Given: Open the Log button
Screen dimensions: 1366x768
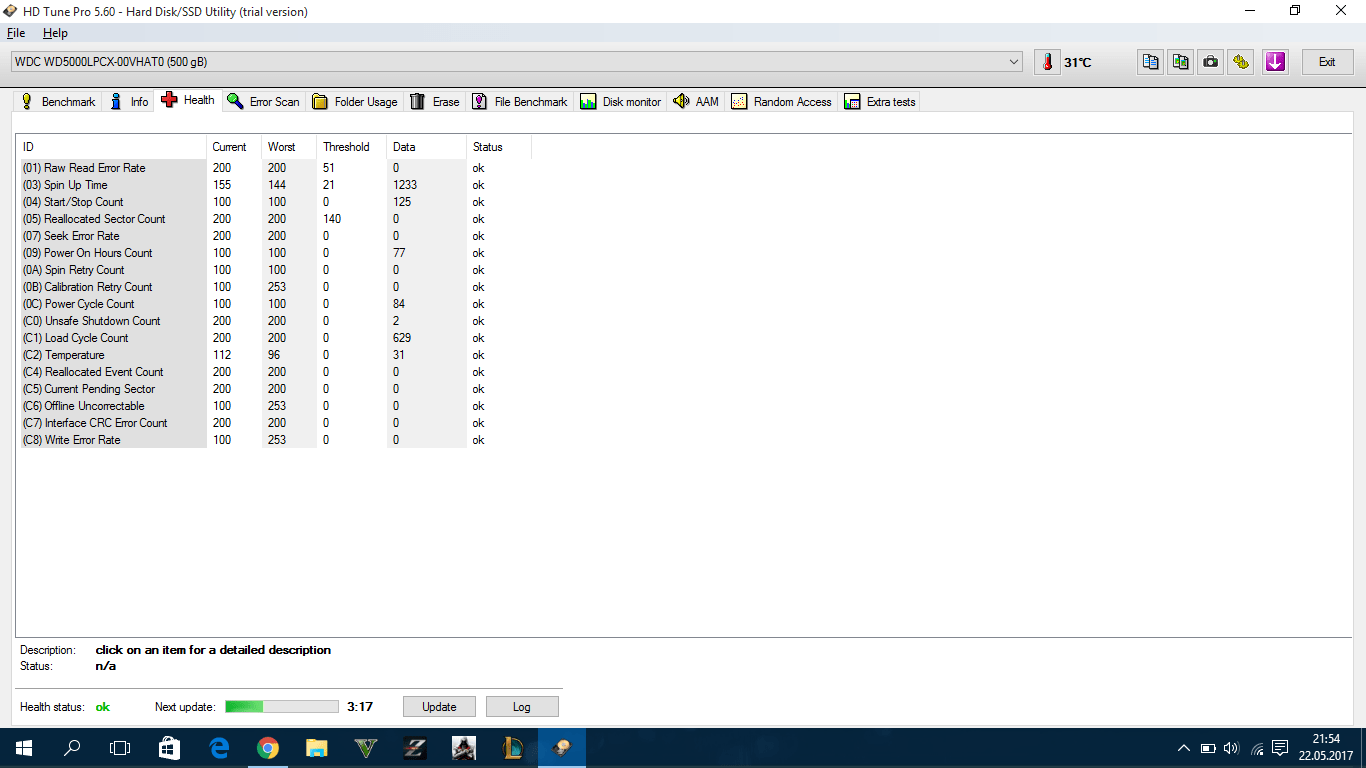Looking at the screenshot, I should (x=522, y=707).
